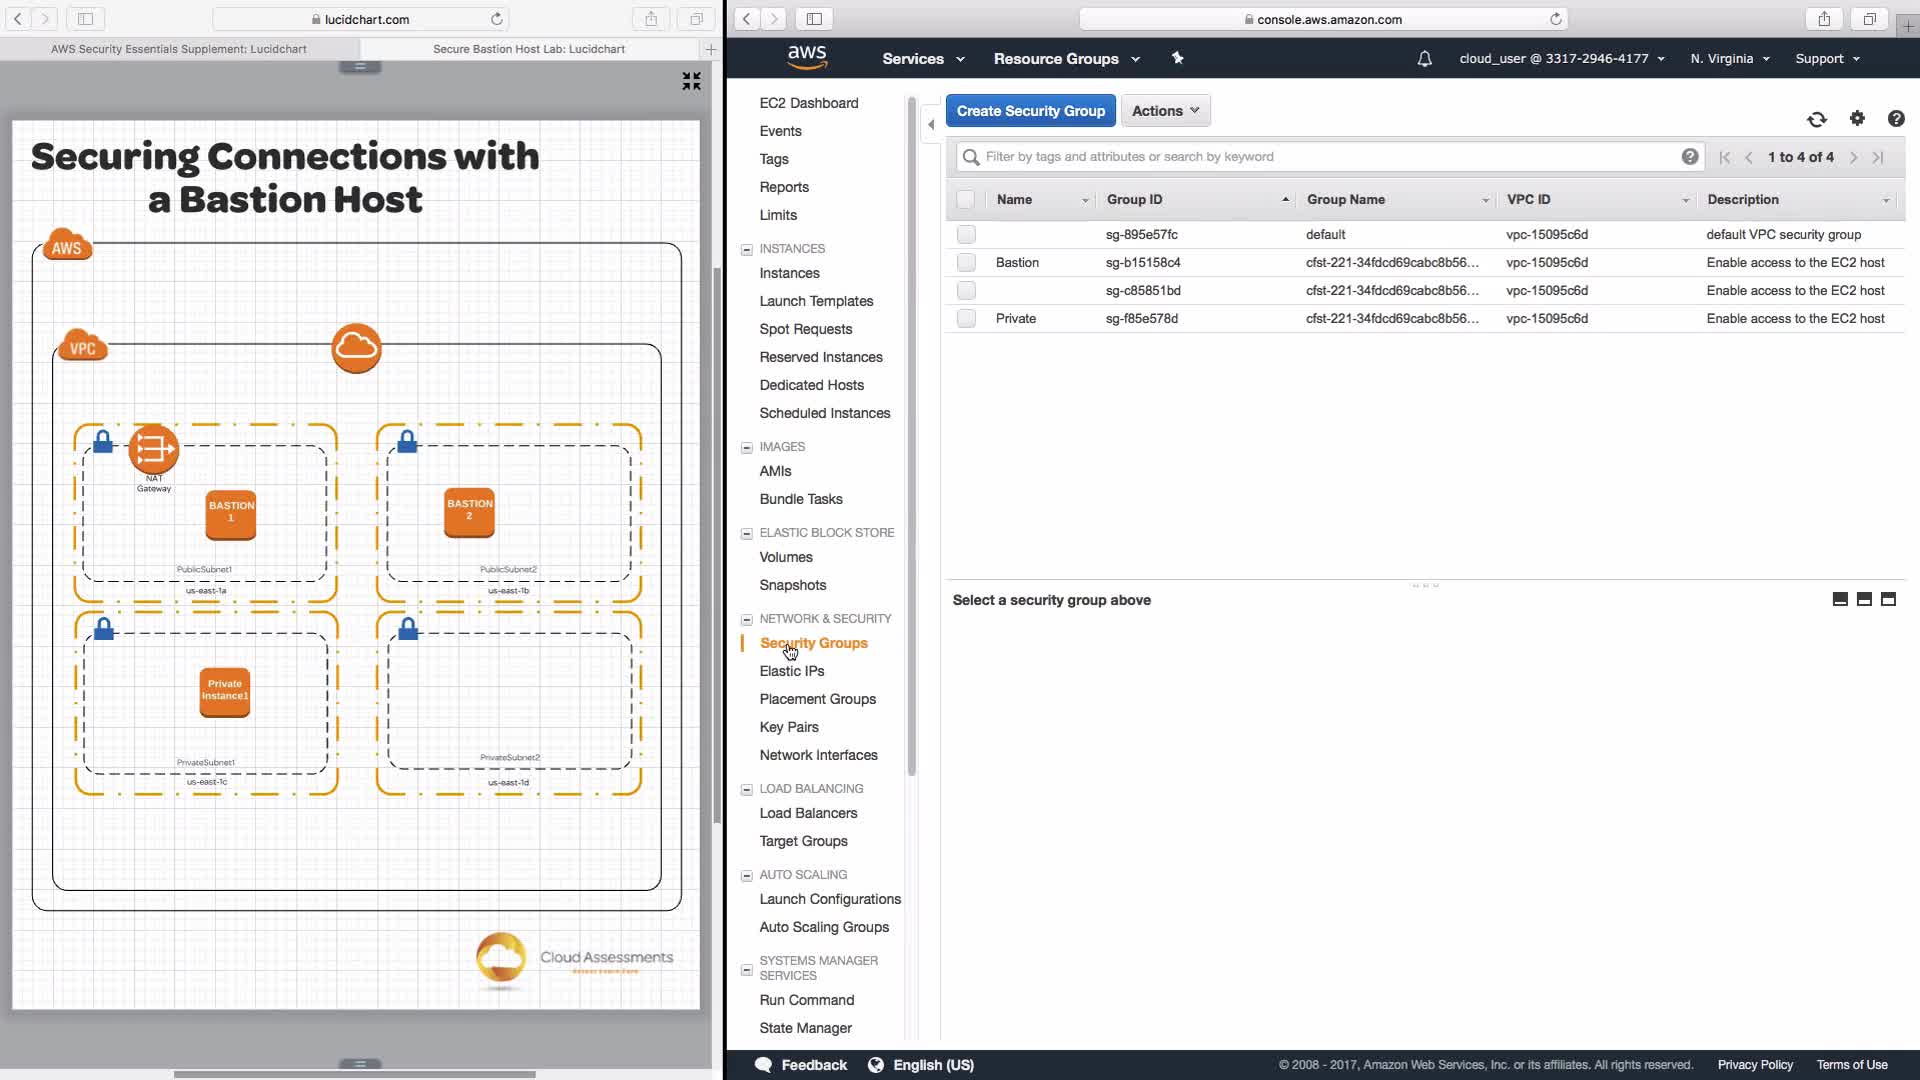Open the Services dropdown menu
The height and width of the screenshot is (1080, 1920).
[x=922, y=59]
